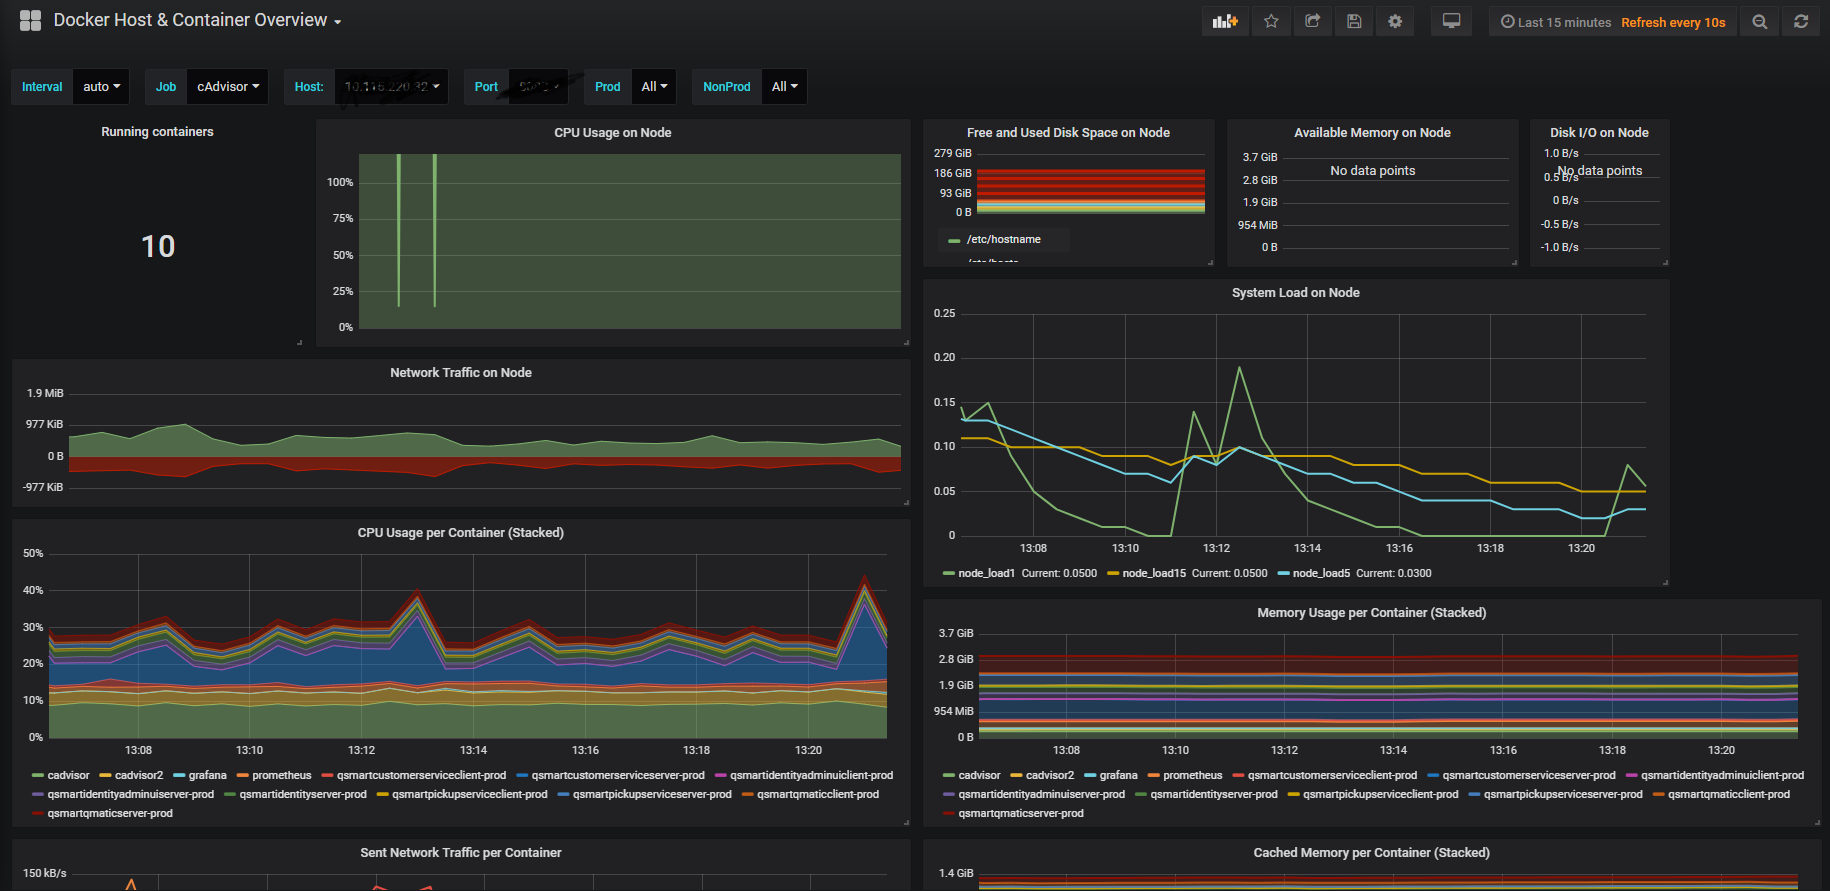
Task: Click the zoom out time range magnifier
Action: click(1760, 22)
